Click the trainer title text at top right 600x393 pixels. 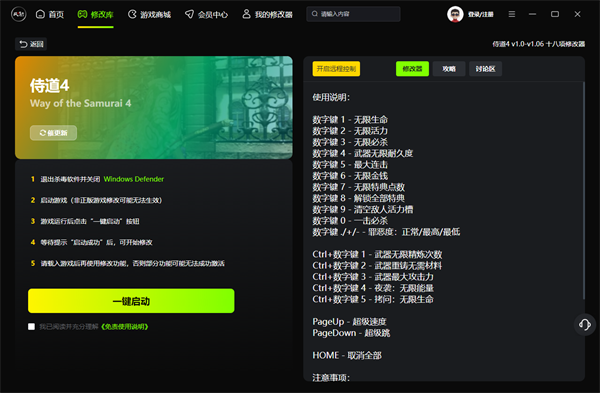coord(538,44)
